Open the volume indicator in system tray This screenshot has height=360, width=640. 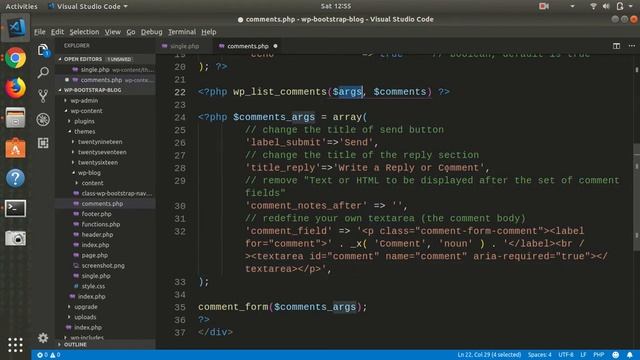click(x=606, y=6)
